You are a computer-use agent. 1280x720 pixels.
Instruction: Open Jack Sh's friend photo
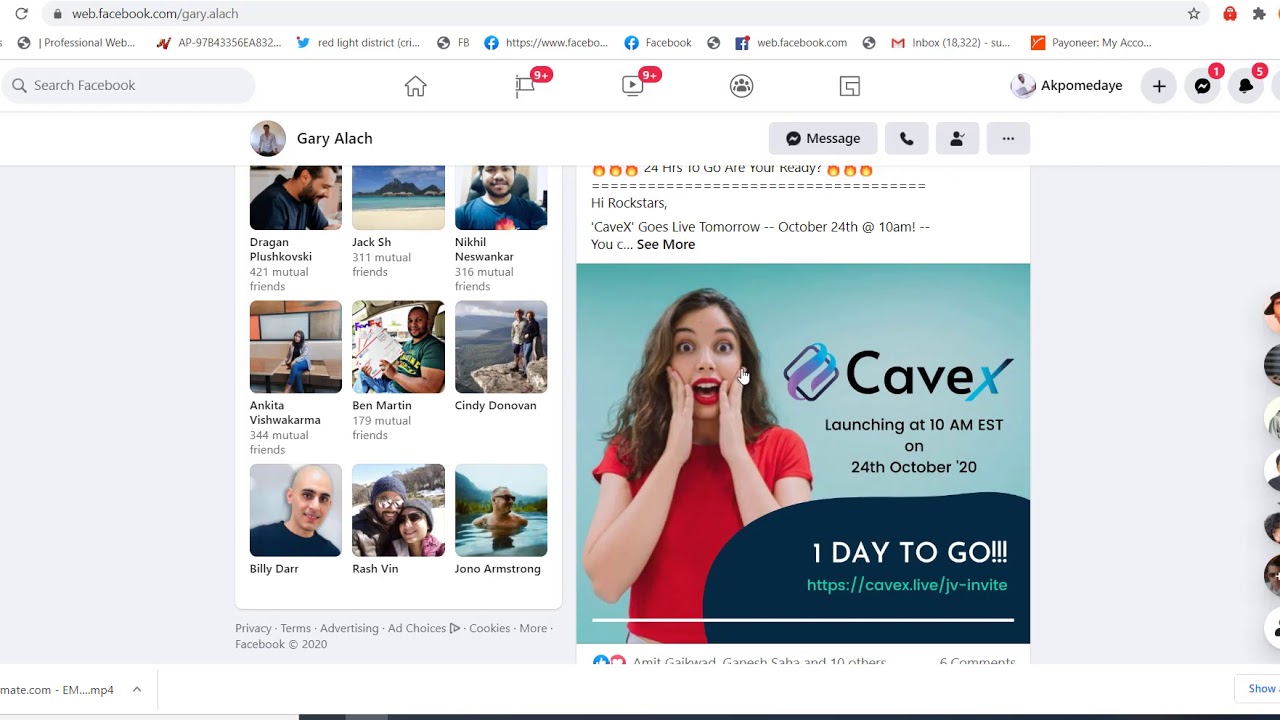[x=398, y=198]
